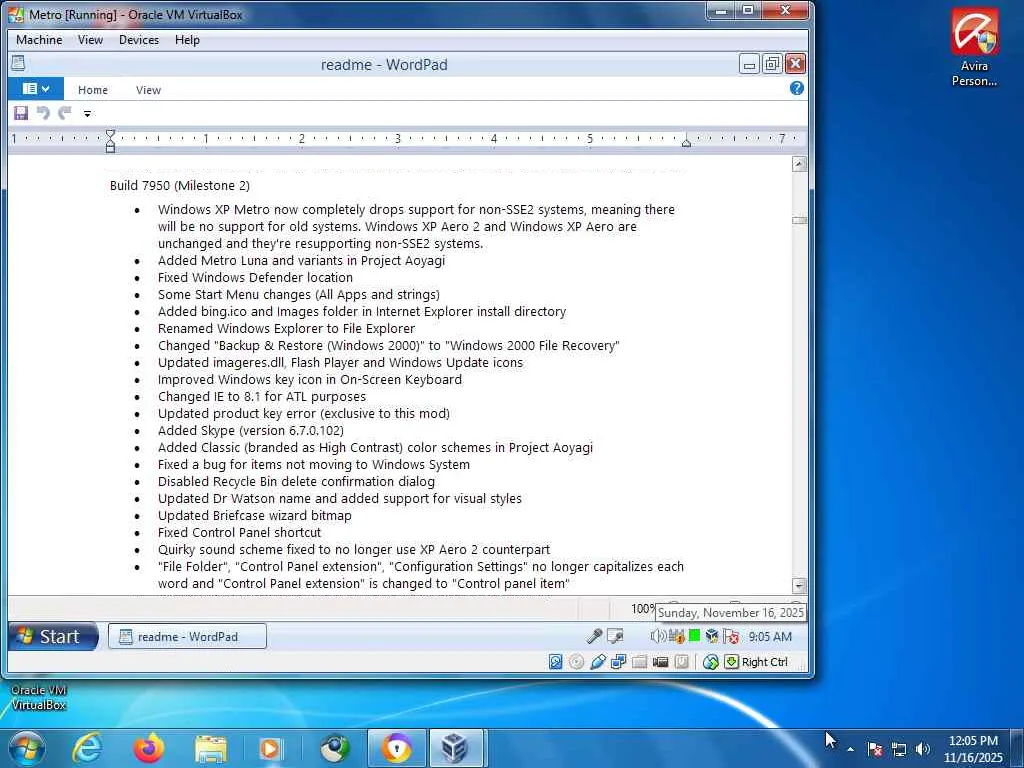Click the 100% zoom level in WordPad status bar

tap(643, 609)
